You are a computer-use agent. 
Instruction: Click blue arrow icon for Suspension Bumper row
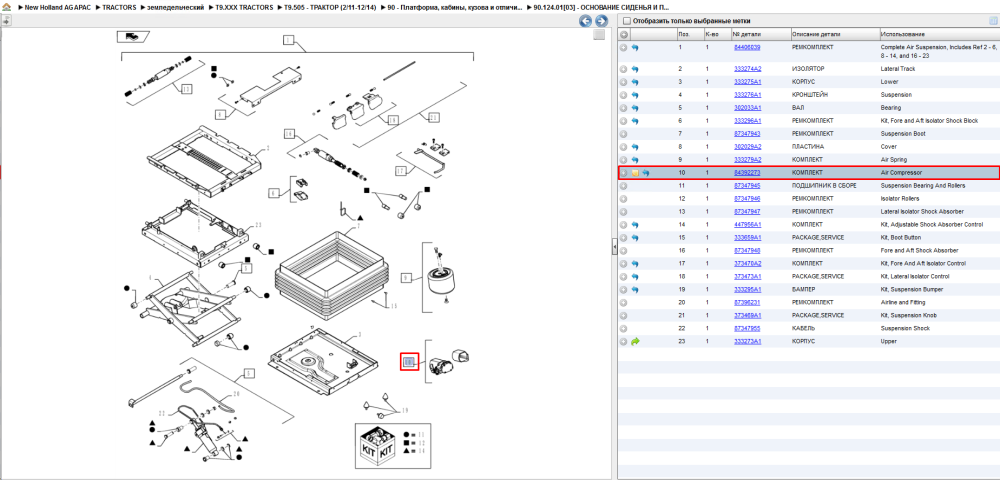635,289
